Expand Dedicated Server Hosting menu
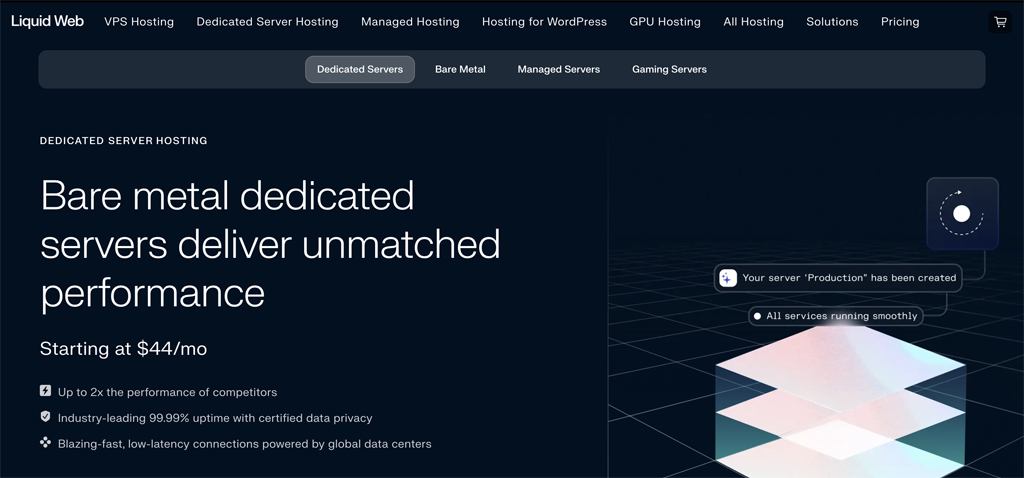This screenshot has width=1024, height=478. 267,22
